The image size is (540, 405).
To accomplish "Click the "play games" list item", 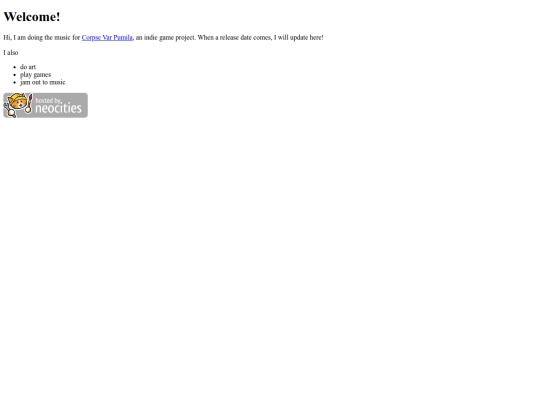I will pos(35,75).
